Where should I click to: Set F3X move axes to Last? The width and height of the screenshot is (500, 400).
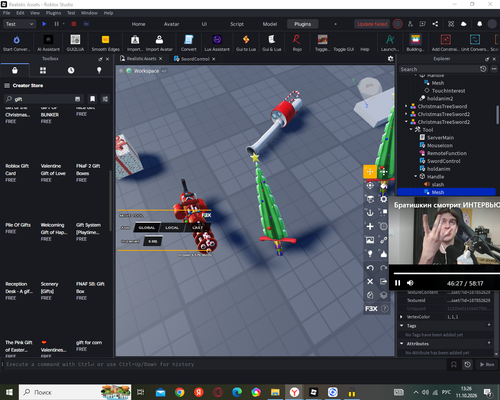pyautogui.click(x=197, y=228)
